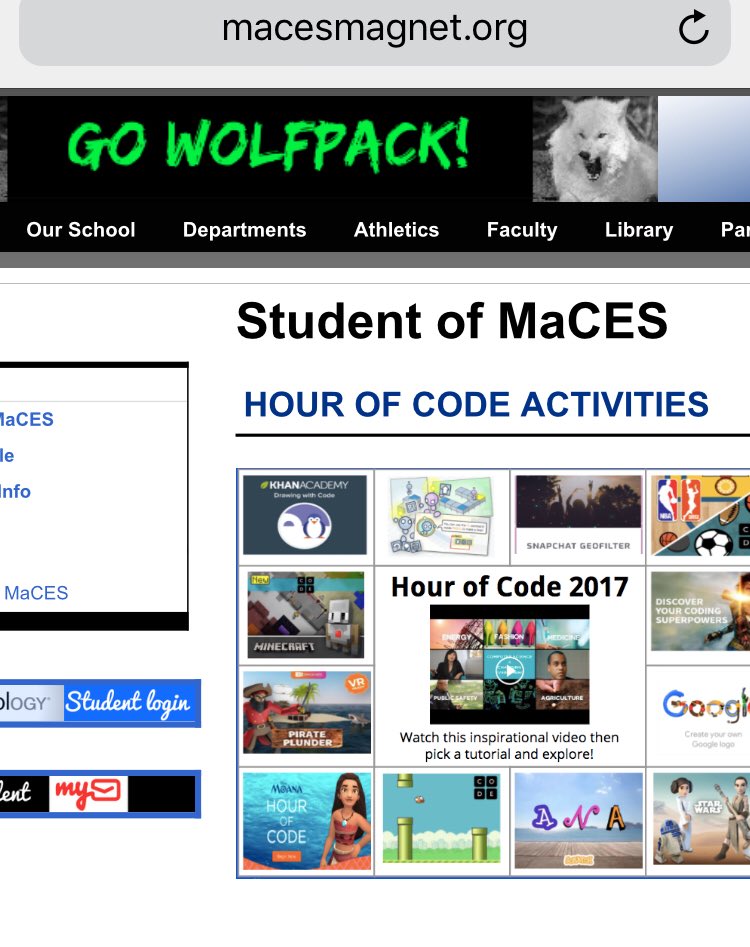Click the Hour of Code Activities heading
The height and width of the screenshot is (947, 750).
click(x=476, y=404)
